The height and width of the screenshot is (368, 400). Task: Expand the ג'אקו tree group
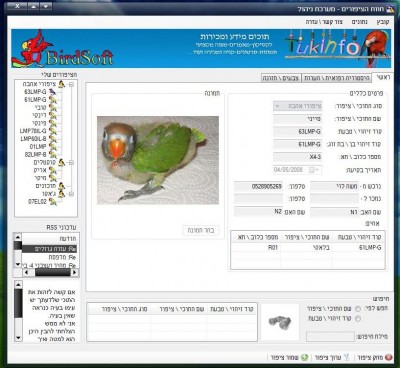click(x=71, y=194)
